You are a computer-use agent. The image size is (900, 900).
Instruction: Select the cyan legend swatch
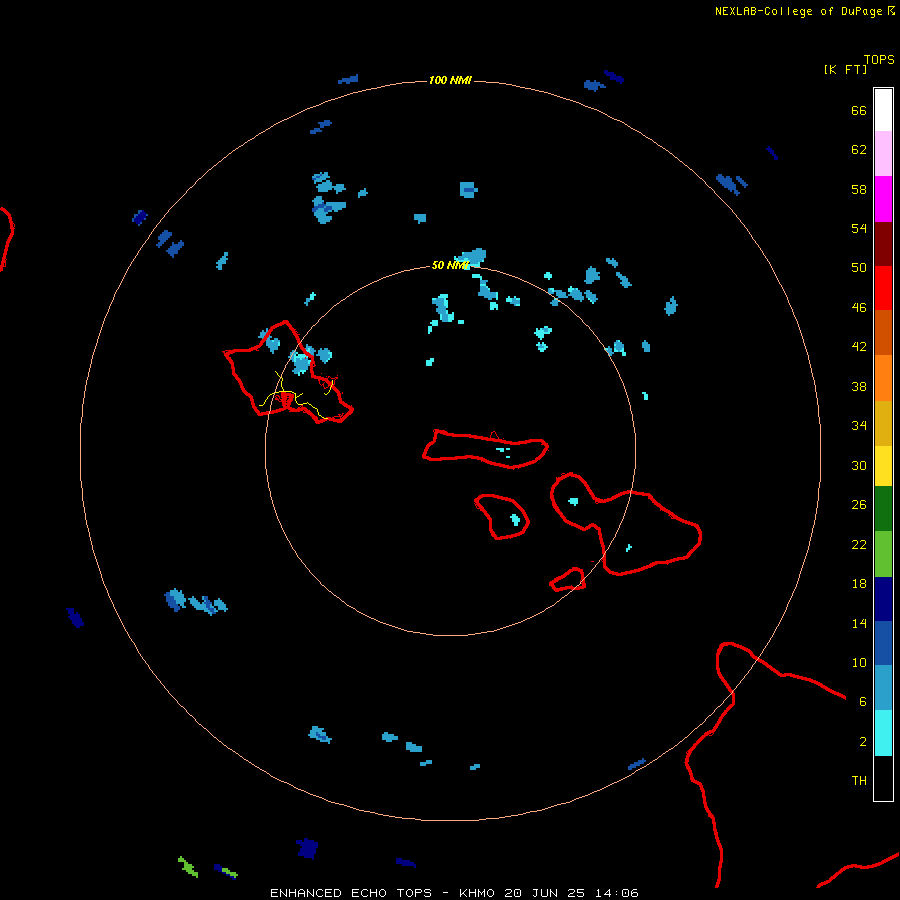[x=883, y=733]
